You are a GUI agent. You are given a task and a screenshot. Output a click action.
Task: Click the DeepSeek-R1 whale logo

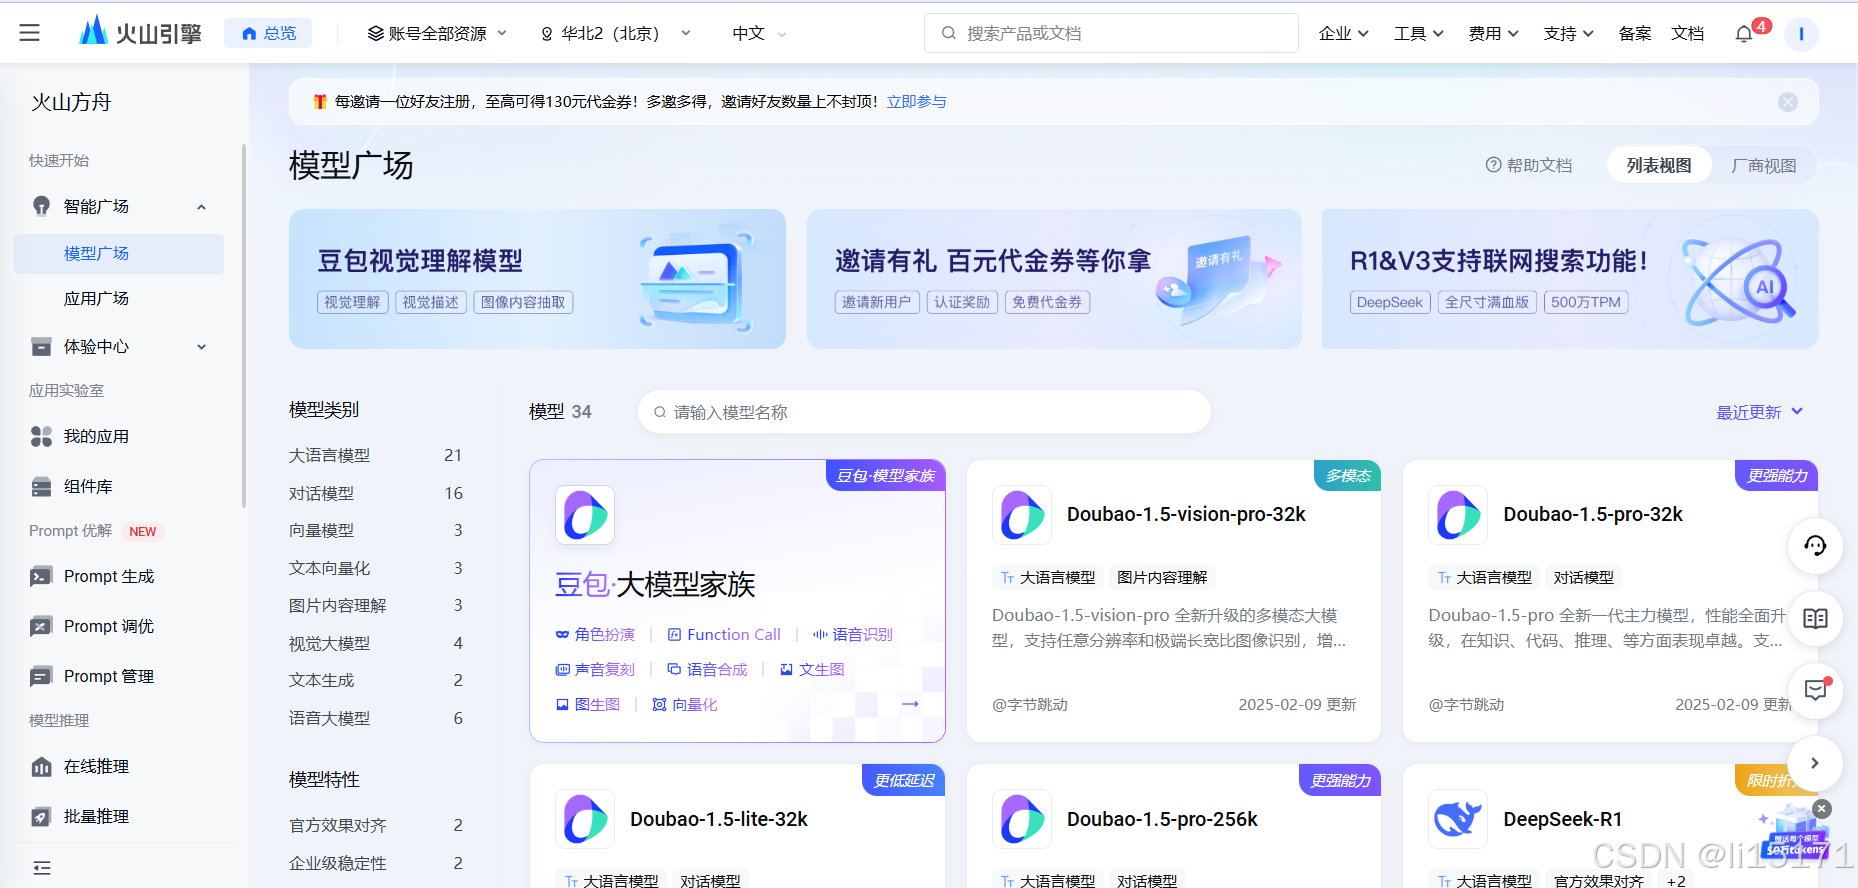1458,819
